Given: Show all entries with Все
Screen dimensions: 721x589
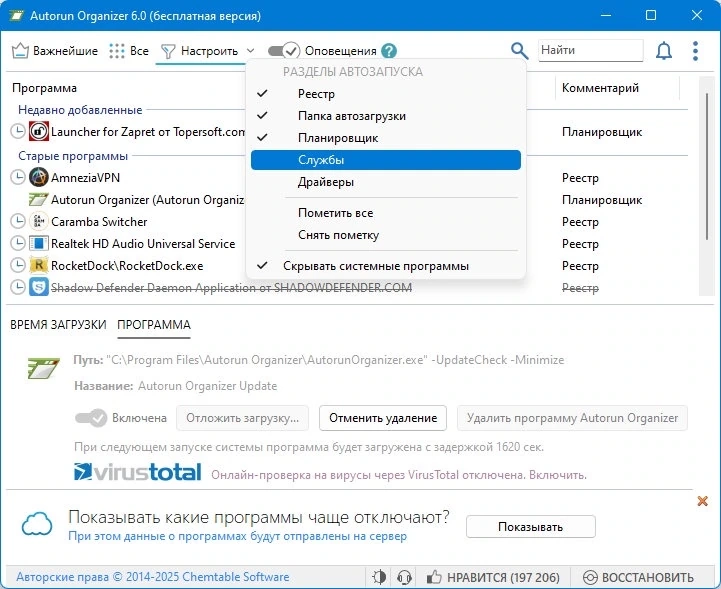Looking at the screenshot, I should pos(129,51).
